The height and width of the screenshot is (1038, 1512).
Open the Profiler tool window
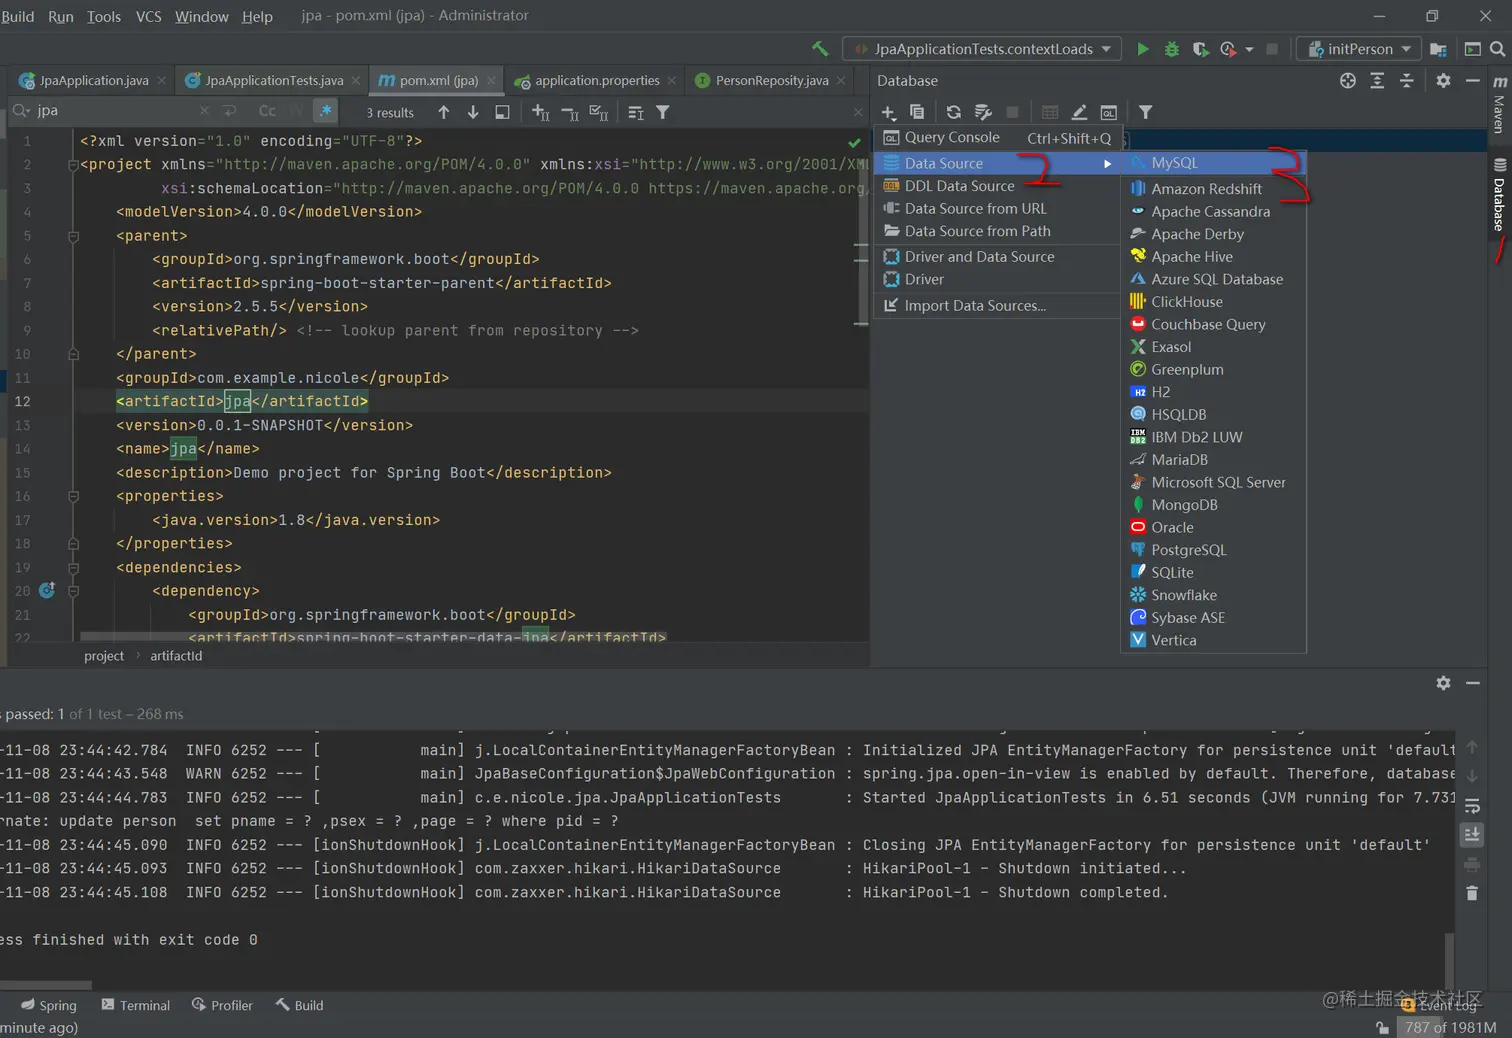(222, 1005)
